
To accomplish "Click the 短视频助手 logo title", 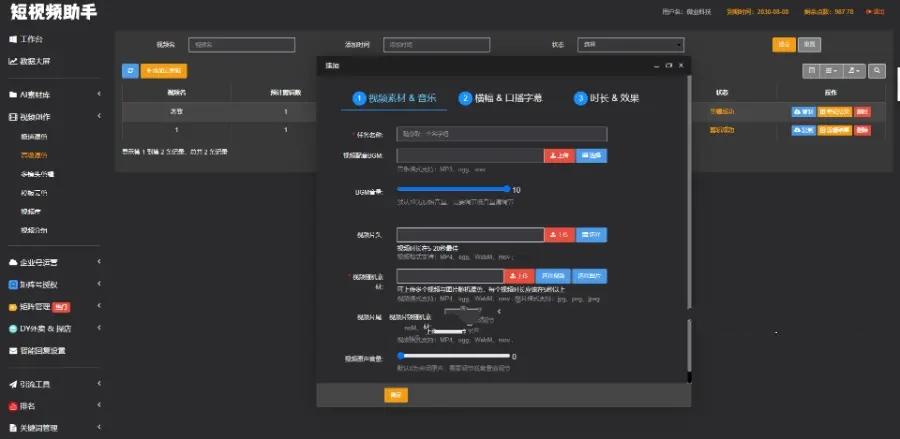I will coord(53,13).
